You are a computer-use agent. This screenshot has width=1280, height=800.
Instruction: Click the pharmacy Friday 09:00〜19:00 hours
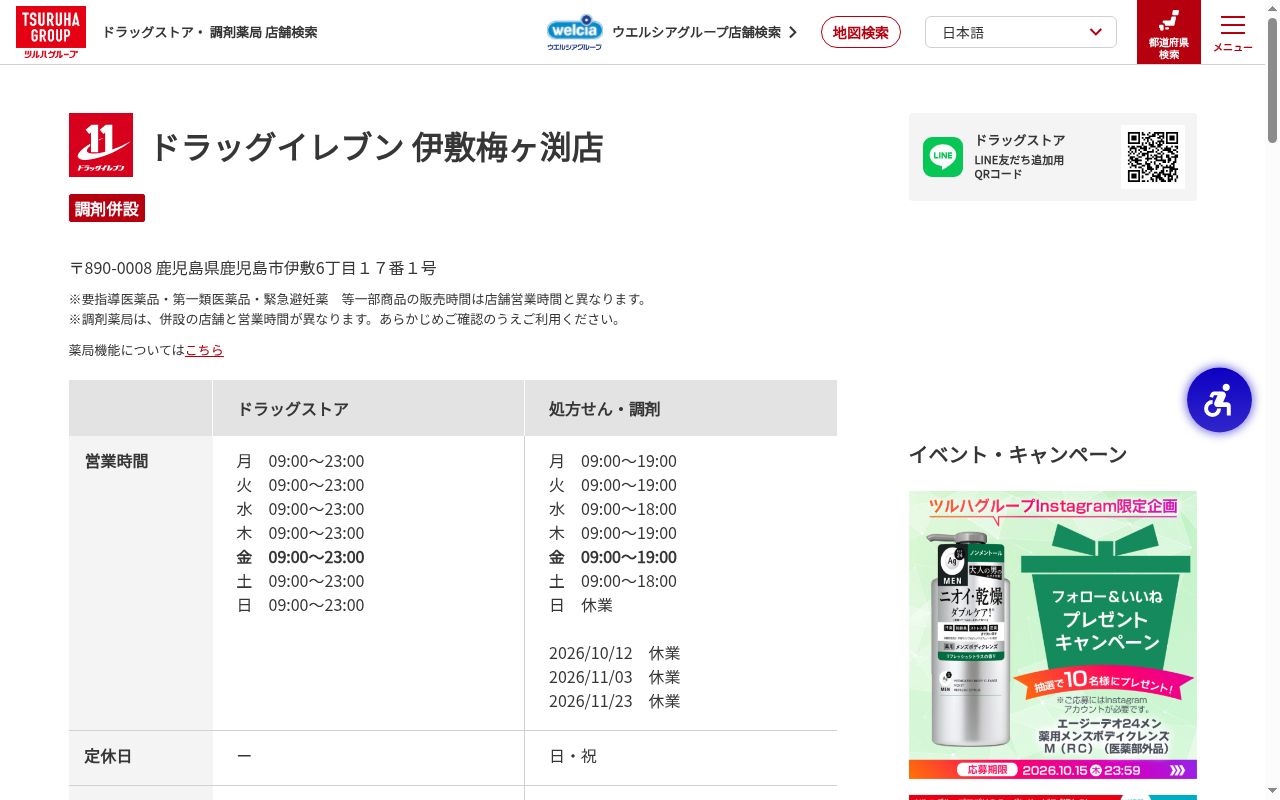point(613,557)
